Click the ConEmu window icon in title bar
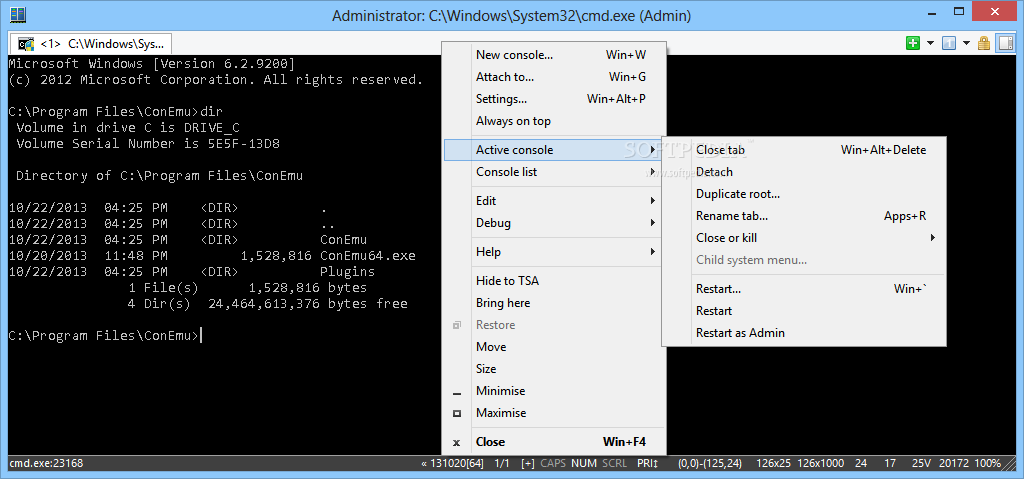This screenshot has height=479, width=1024. [x=18, y=14]
